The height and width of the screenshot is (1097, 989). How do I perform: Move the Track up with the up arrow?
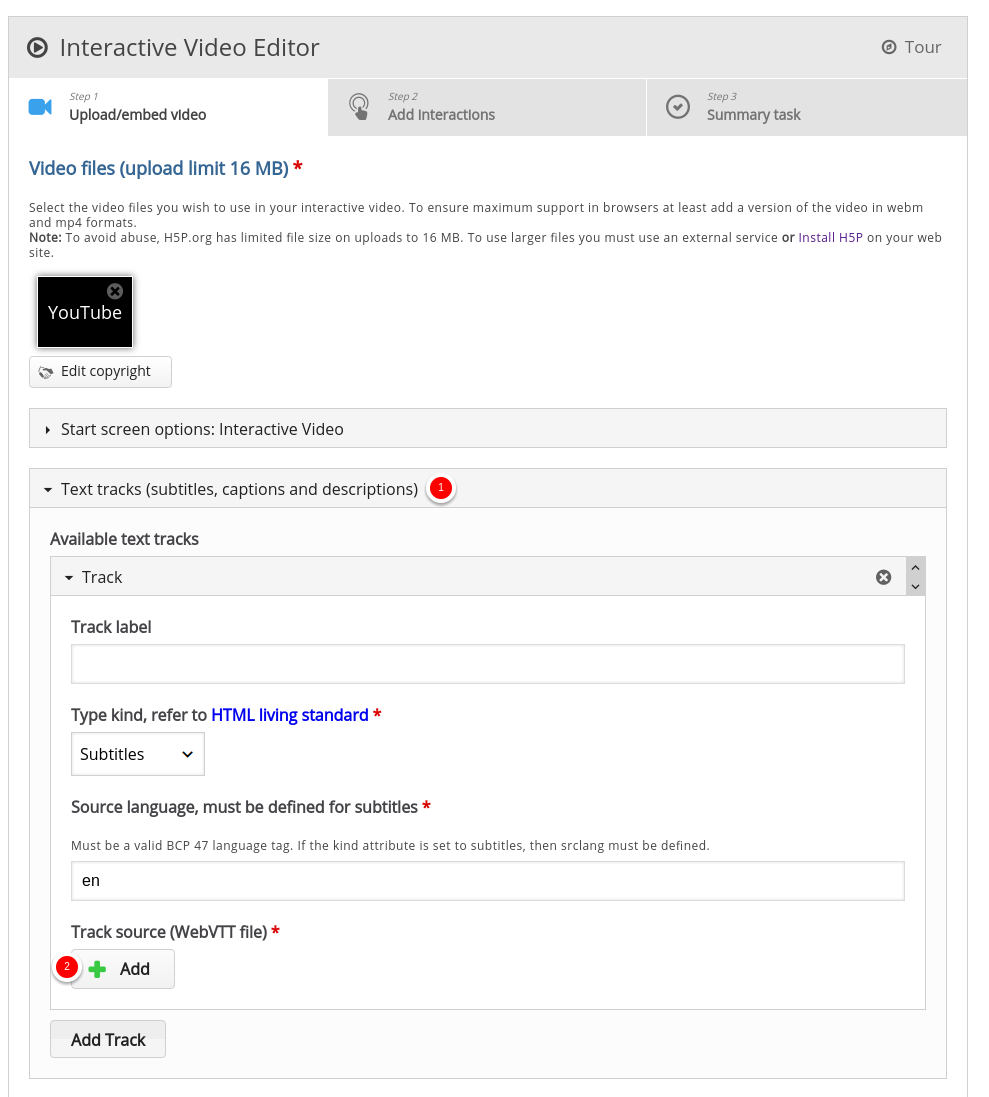pos(916,567)
